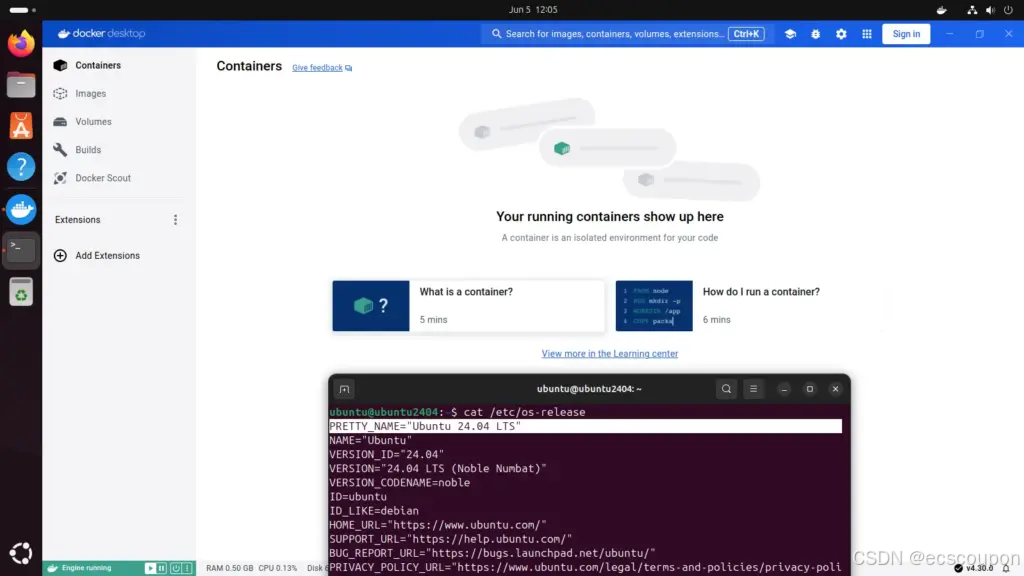1024x576 pixels.
Task: Open the engine more-options dots in footer
Action: (187, 568)
